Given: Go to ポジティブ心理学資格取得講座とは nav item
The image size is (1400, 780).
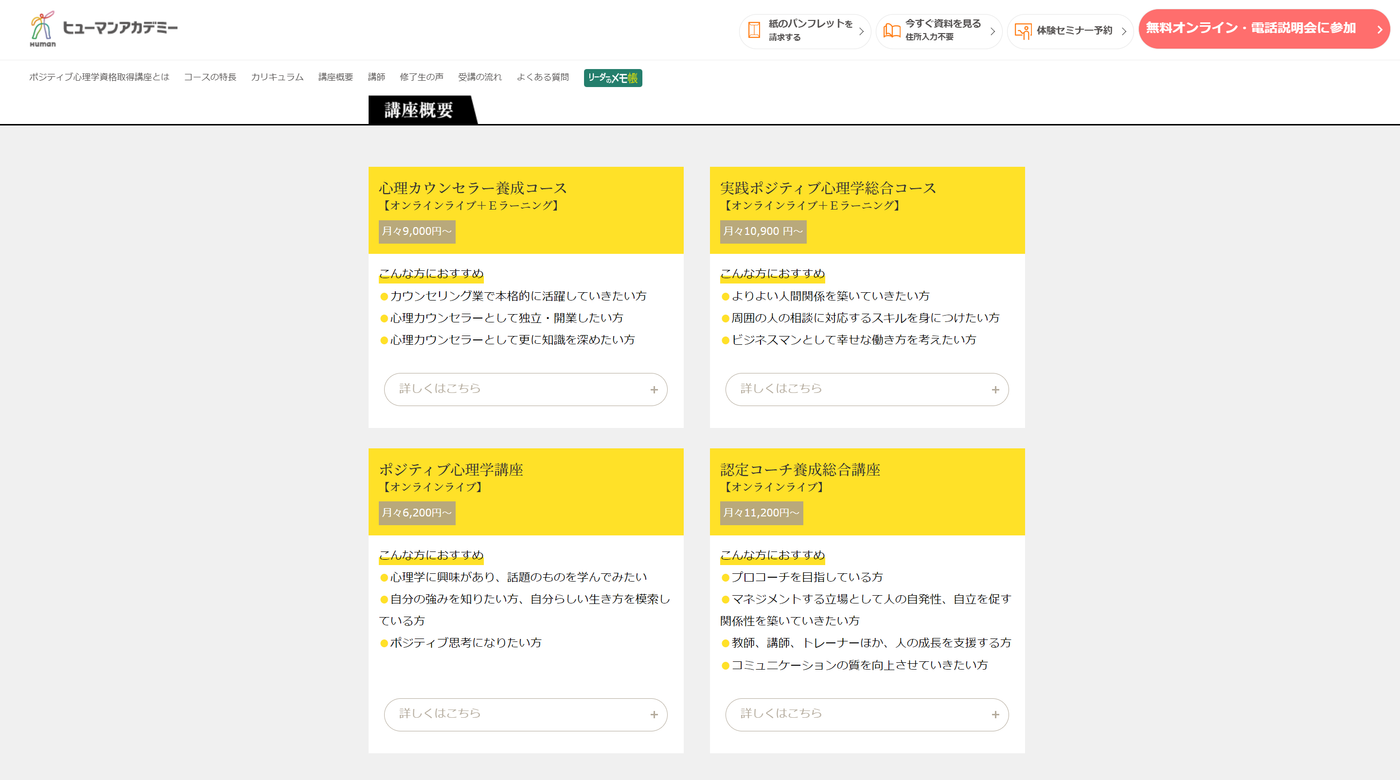Looking at the screenshot, I should point(99,77).
